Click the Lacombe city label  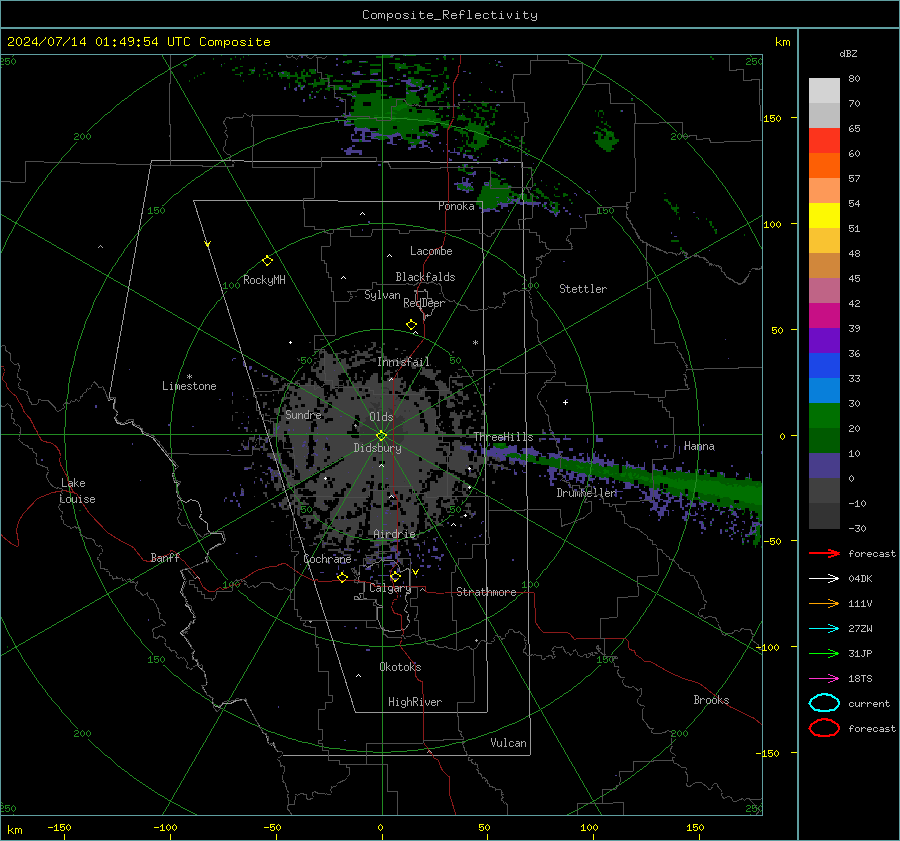click(x=431, y=251)
